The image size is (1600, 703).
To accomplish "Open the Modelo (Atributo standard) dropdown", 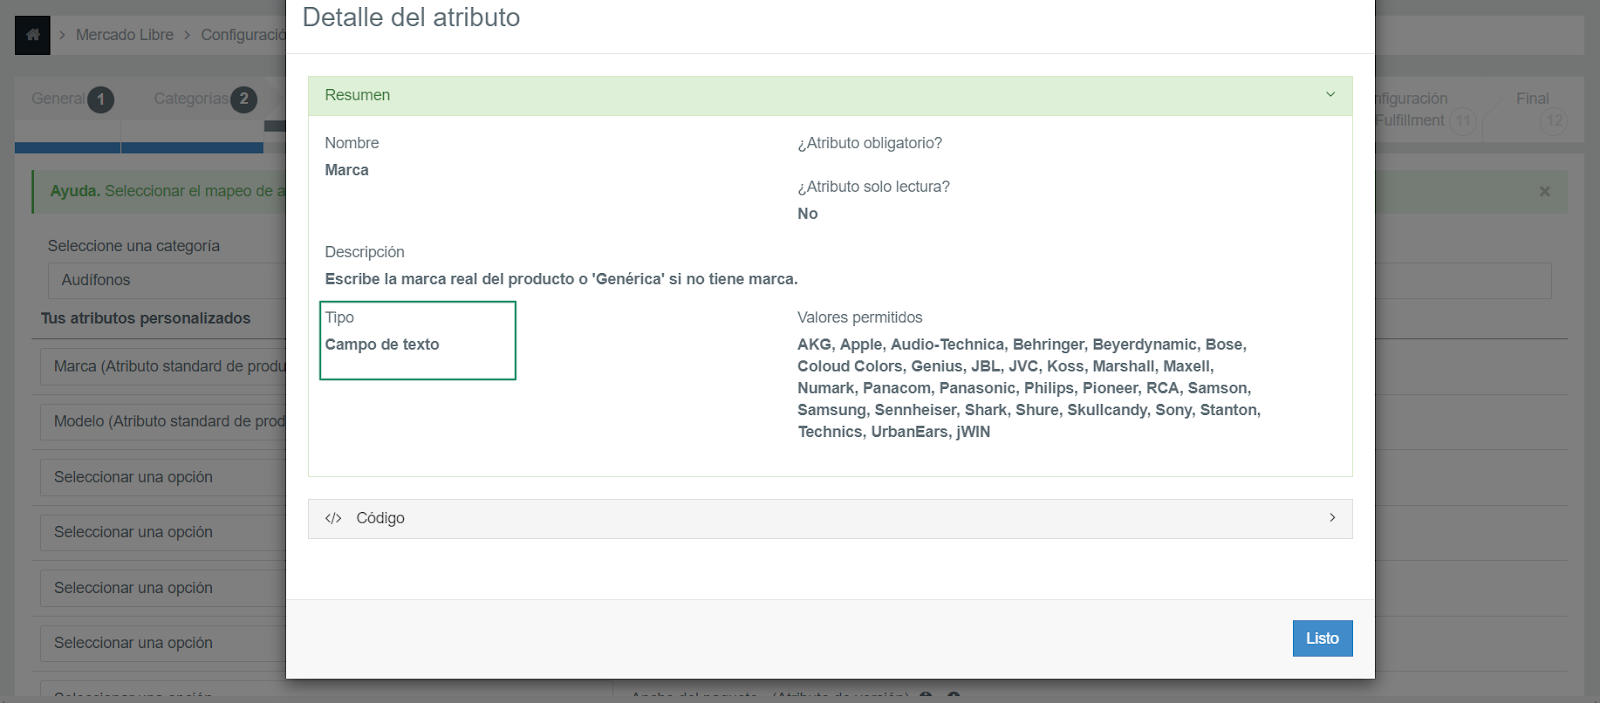I will pos(164,421).
